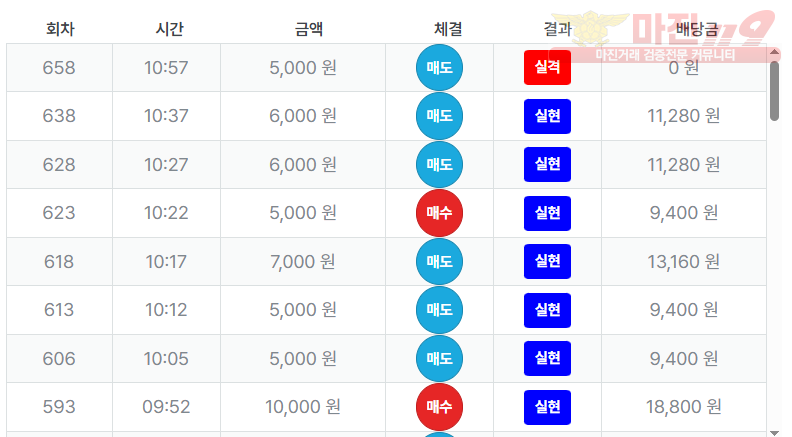Select the 10:12 time cell in round 613

tap(166, 310)
